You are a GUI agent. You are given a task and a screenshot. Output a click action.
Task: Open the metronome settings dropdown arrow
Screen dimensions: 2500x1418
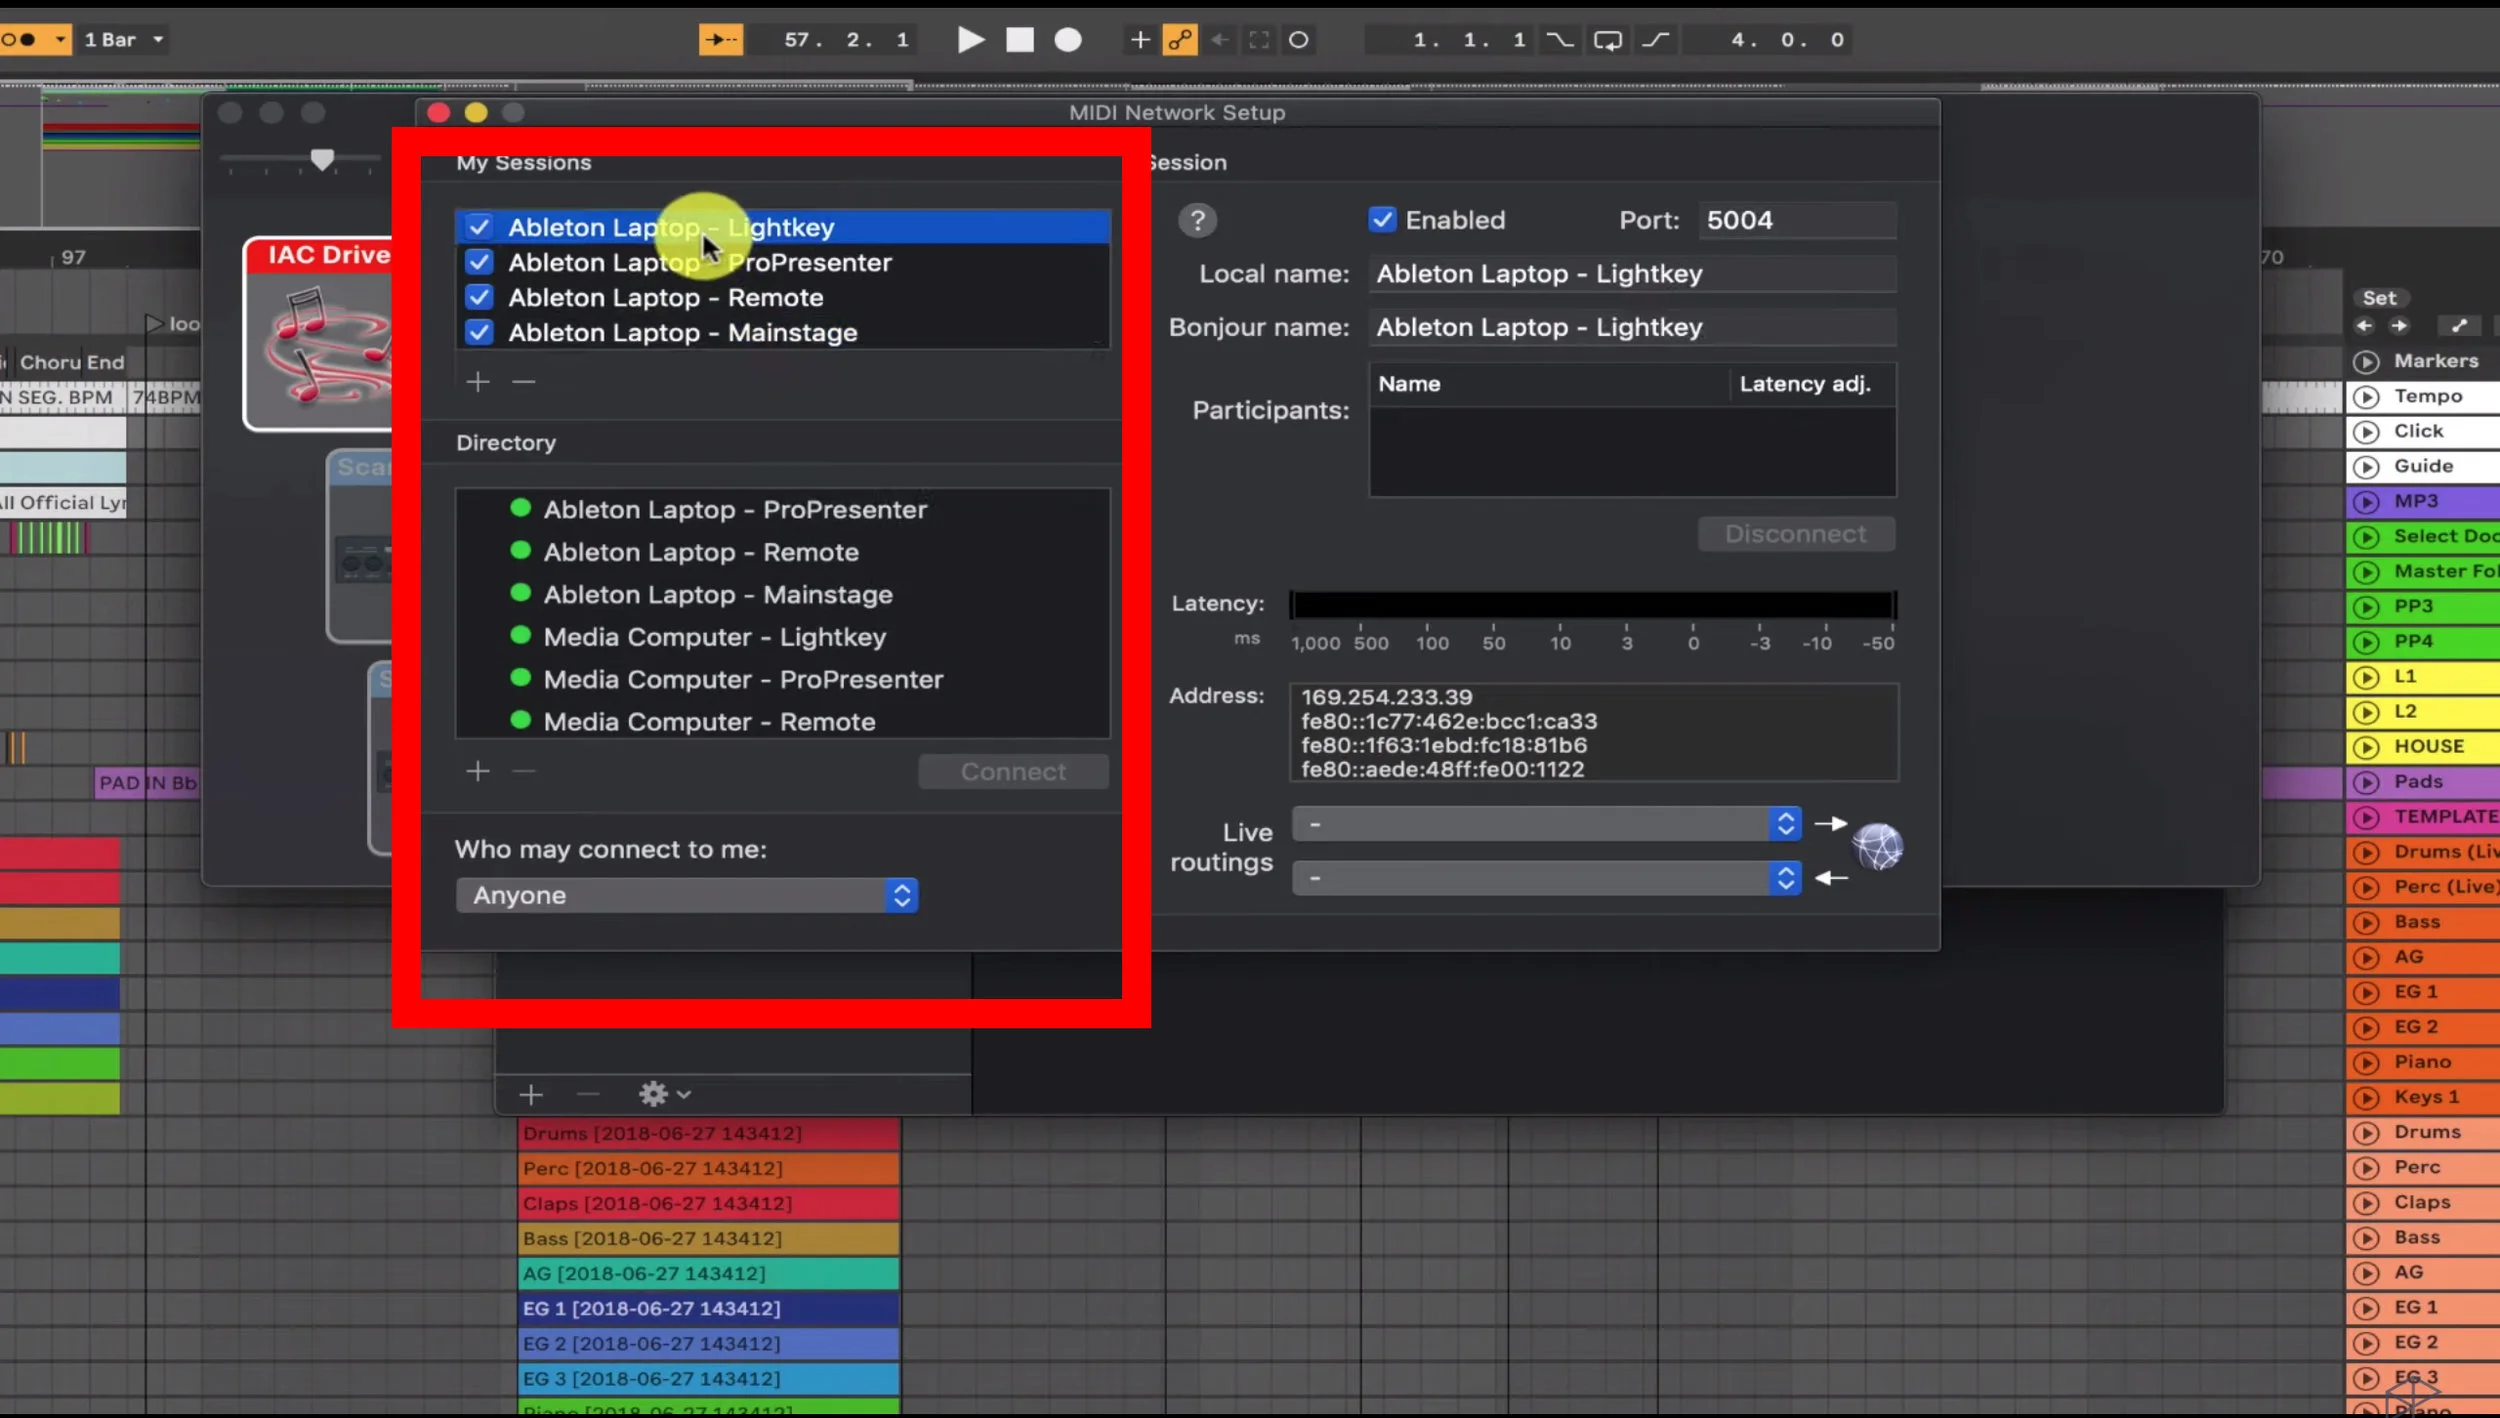point(60,40)
